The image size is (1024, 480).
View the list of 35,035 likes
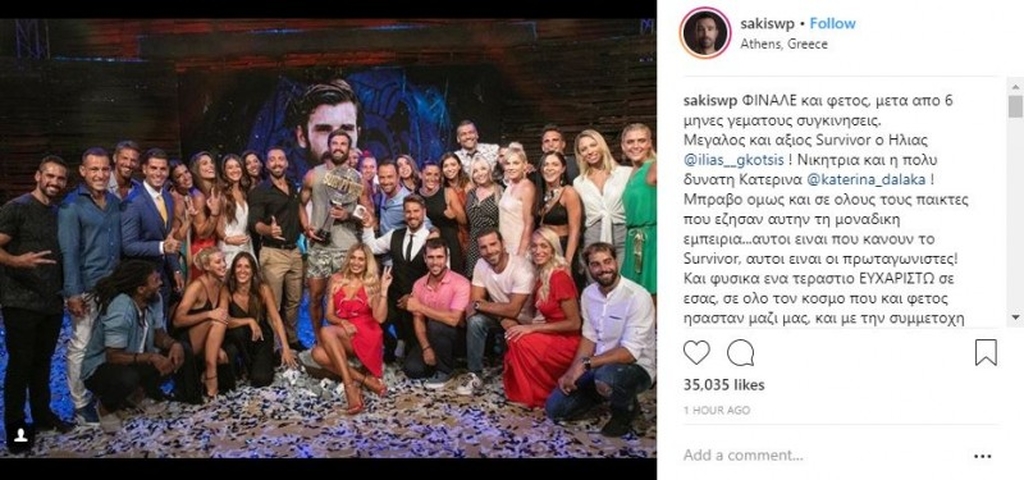(x=724, y=385)
